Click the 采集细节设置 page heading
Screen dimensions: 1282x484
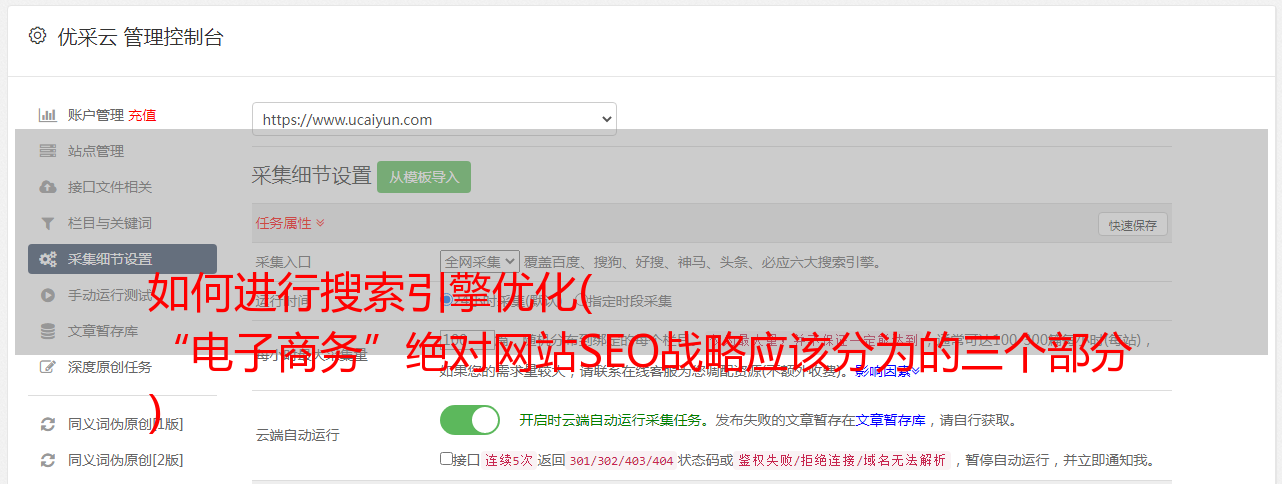point(312,176)
